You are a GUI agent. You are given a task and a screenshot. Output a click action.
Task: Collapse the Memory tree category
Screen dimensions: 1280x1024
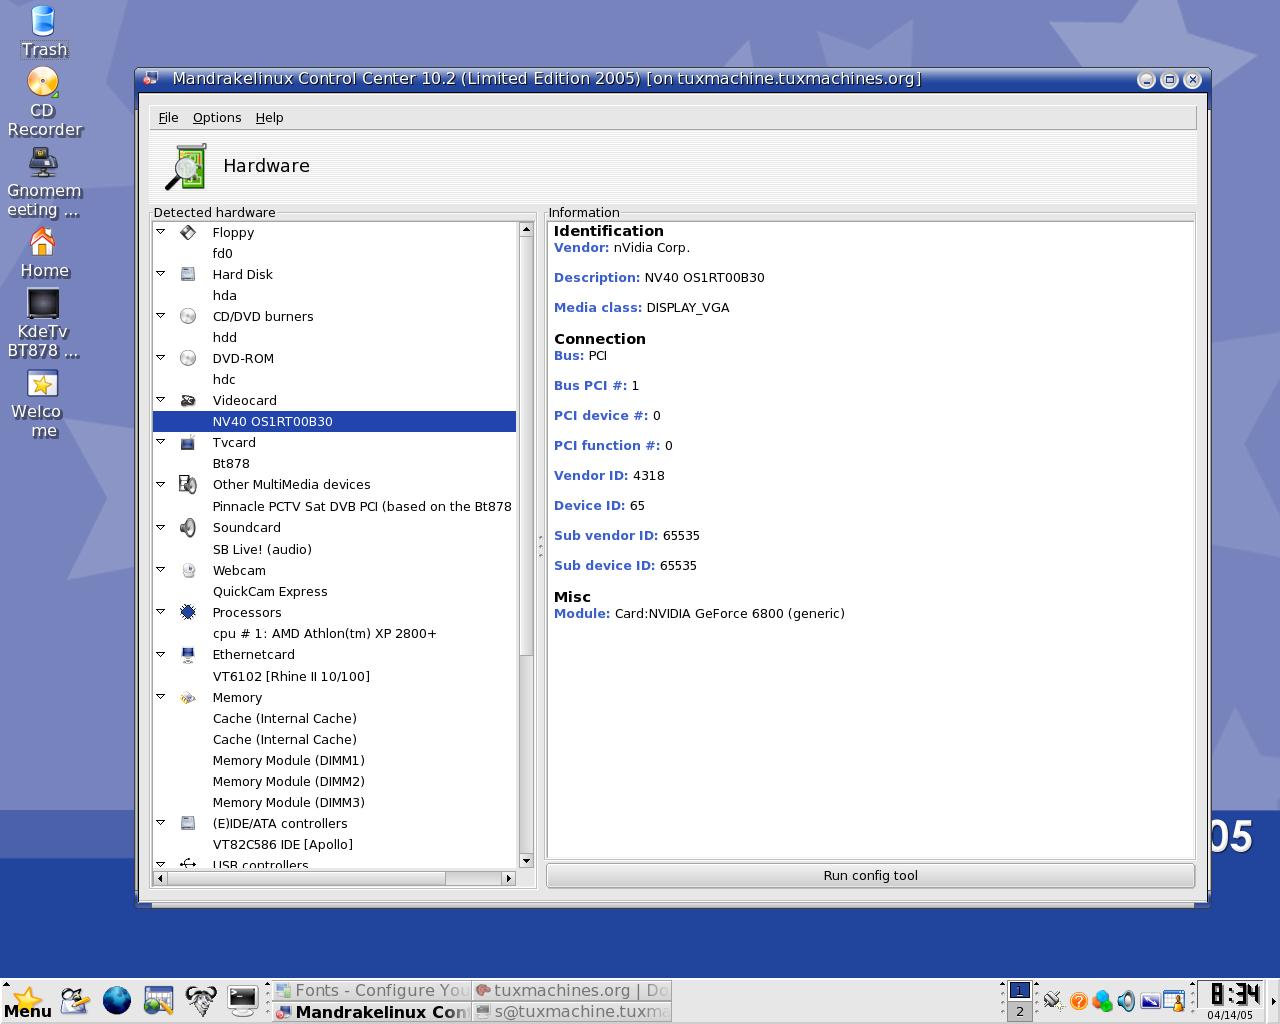point(160,696)
